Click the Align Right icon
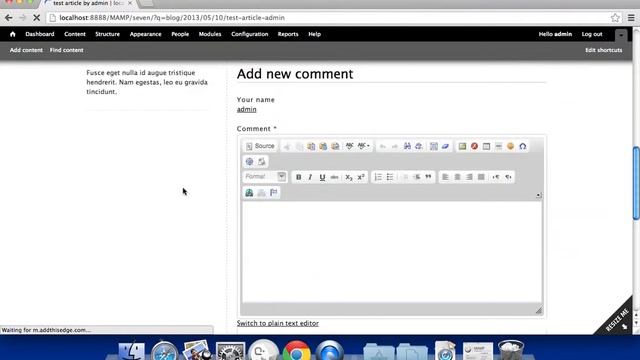This screenshot has width=640, height=360. tap(469, 177)
